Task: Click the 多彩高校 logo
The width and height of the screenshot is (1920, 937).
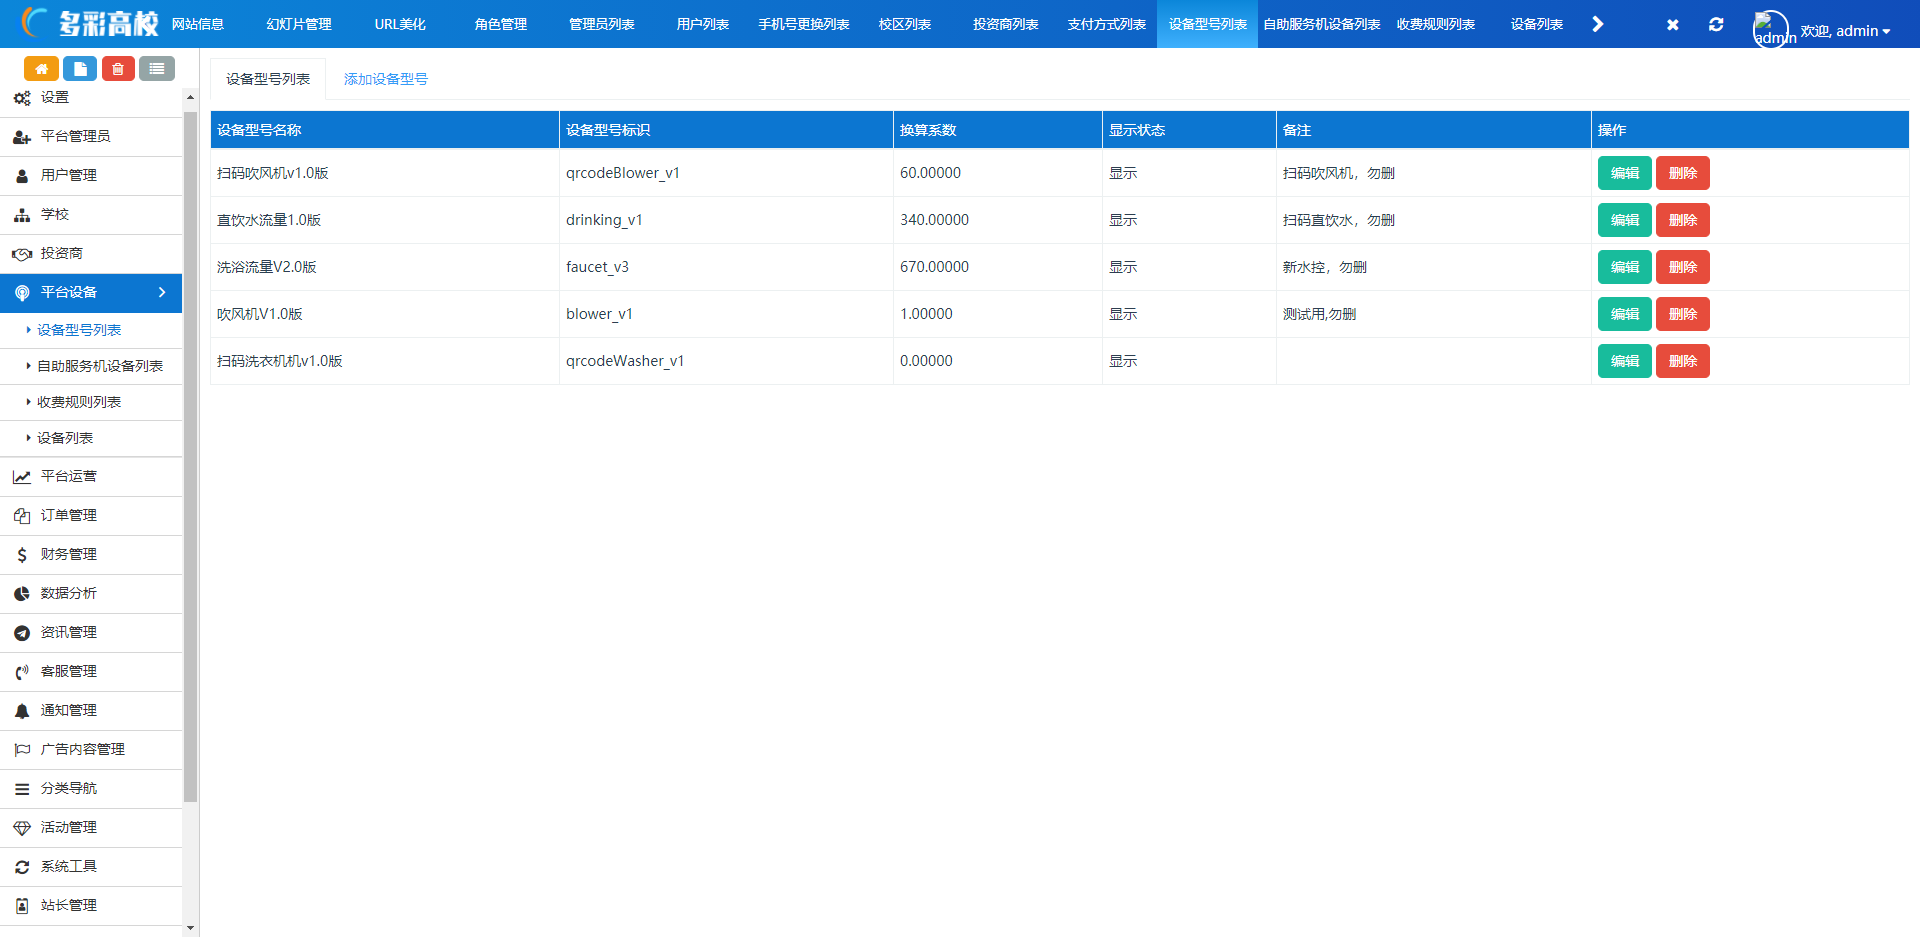Action: [90, 23]
